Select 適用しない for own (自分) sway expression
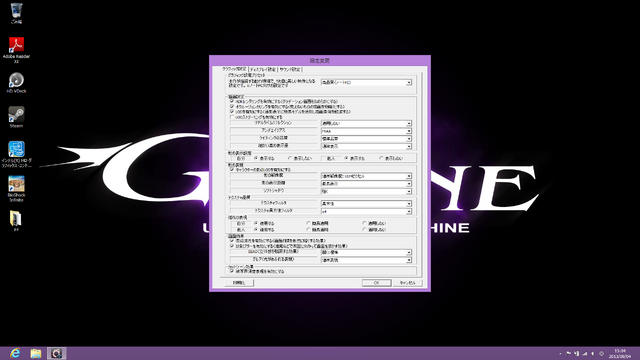 click(374, 223)
